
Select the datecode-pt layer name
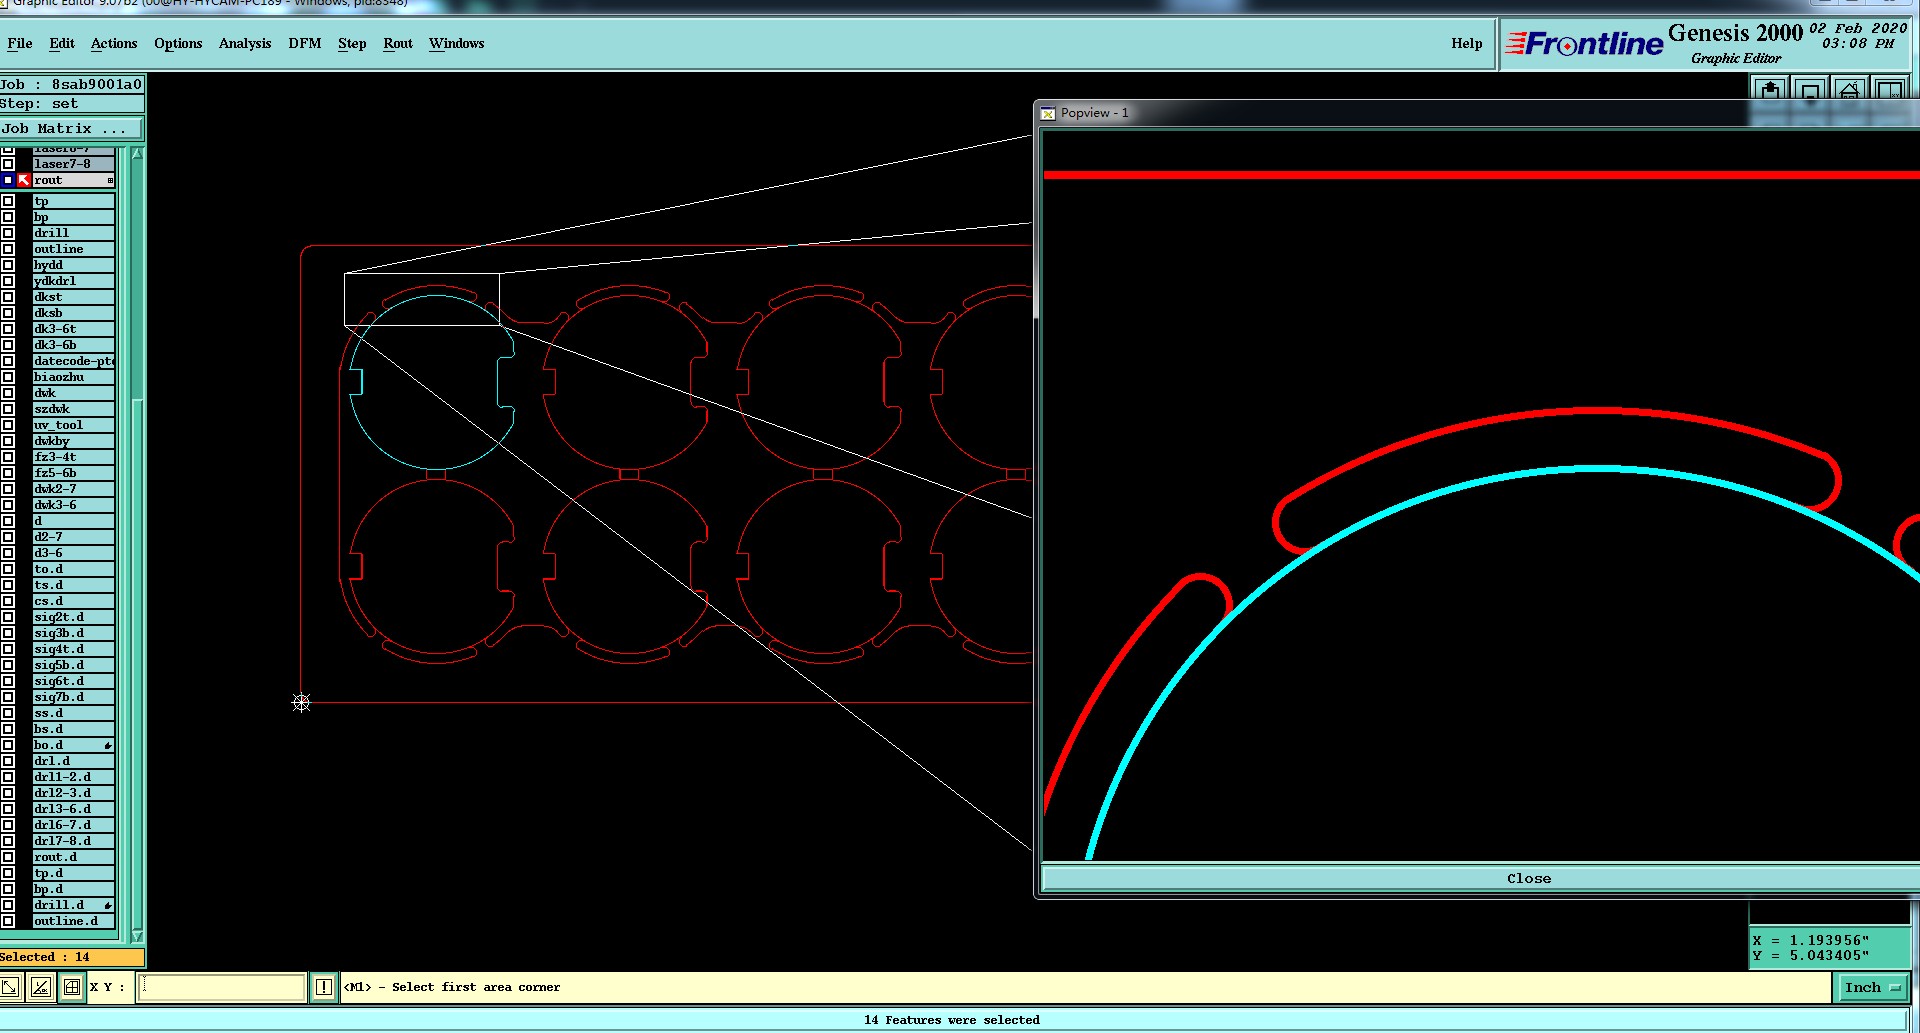pyautogui.click(x=74, y=361)
